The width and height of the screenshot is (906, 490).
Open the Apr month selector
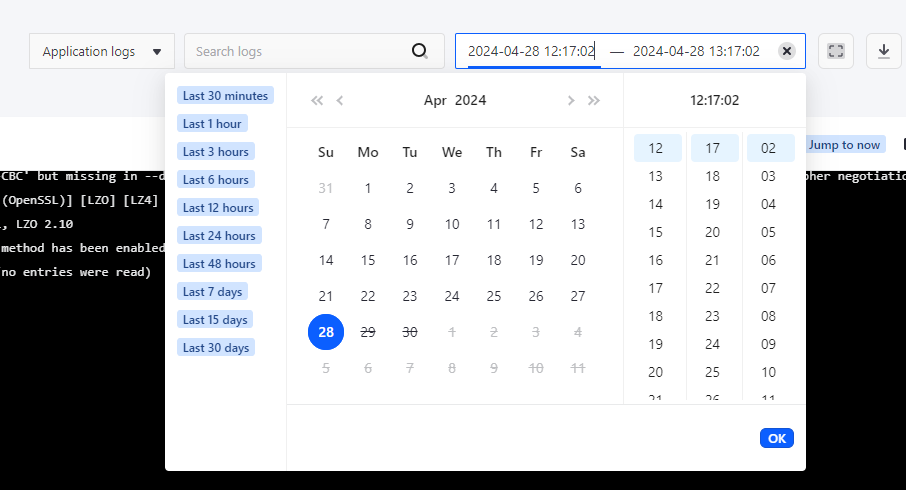[435, 100]
